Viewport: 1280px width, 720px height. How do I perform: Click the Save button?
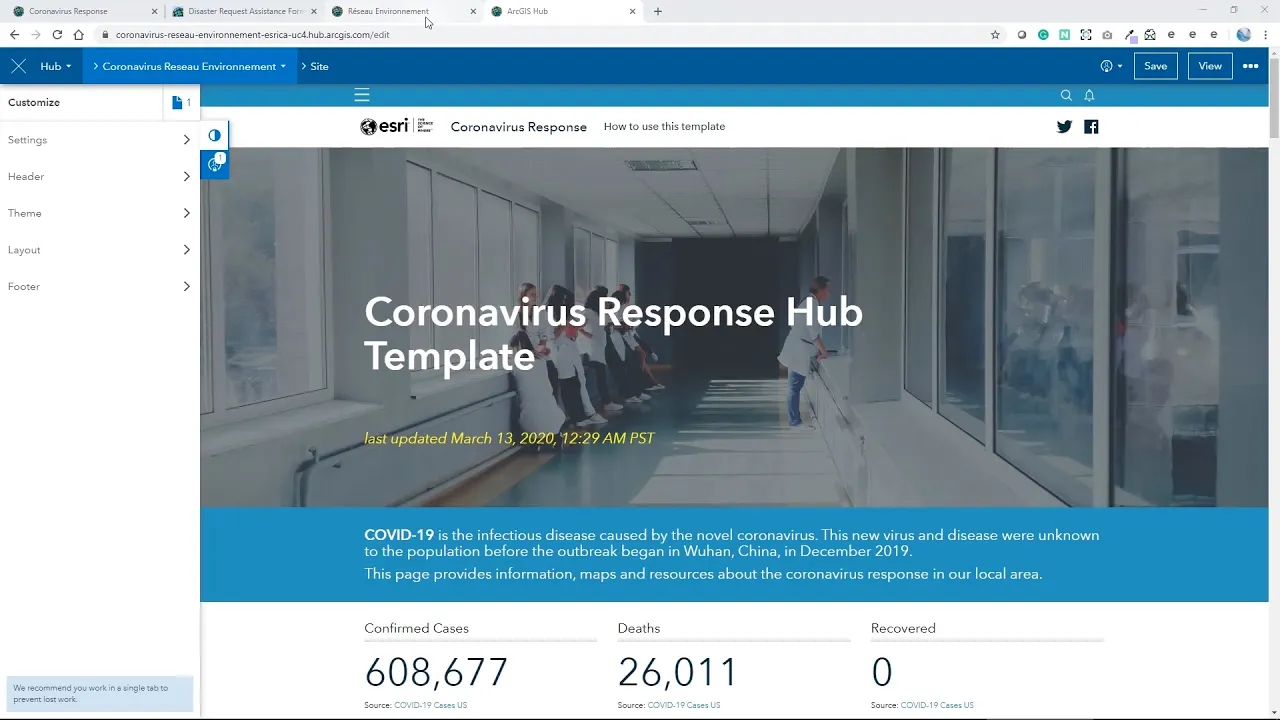pos(1155,66)
